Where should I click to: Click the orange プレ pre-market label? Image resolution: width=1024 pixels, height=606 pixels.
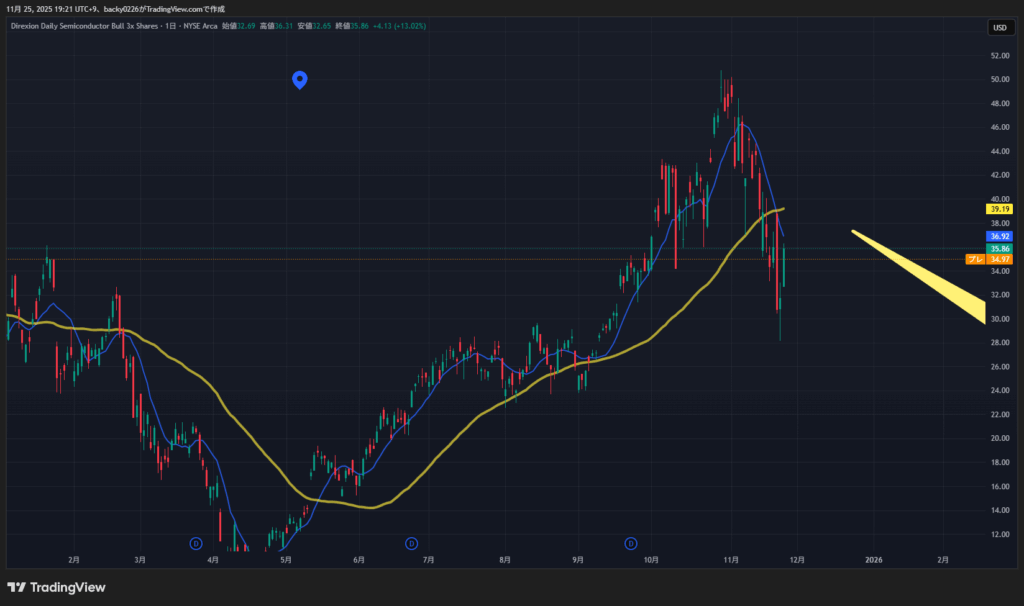click(974, 259)
